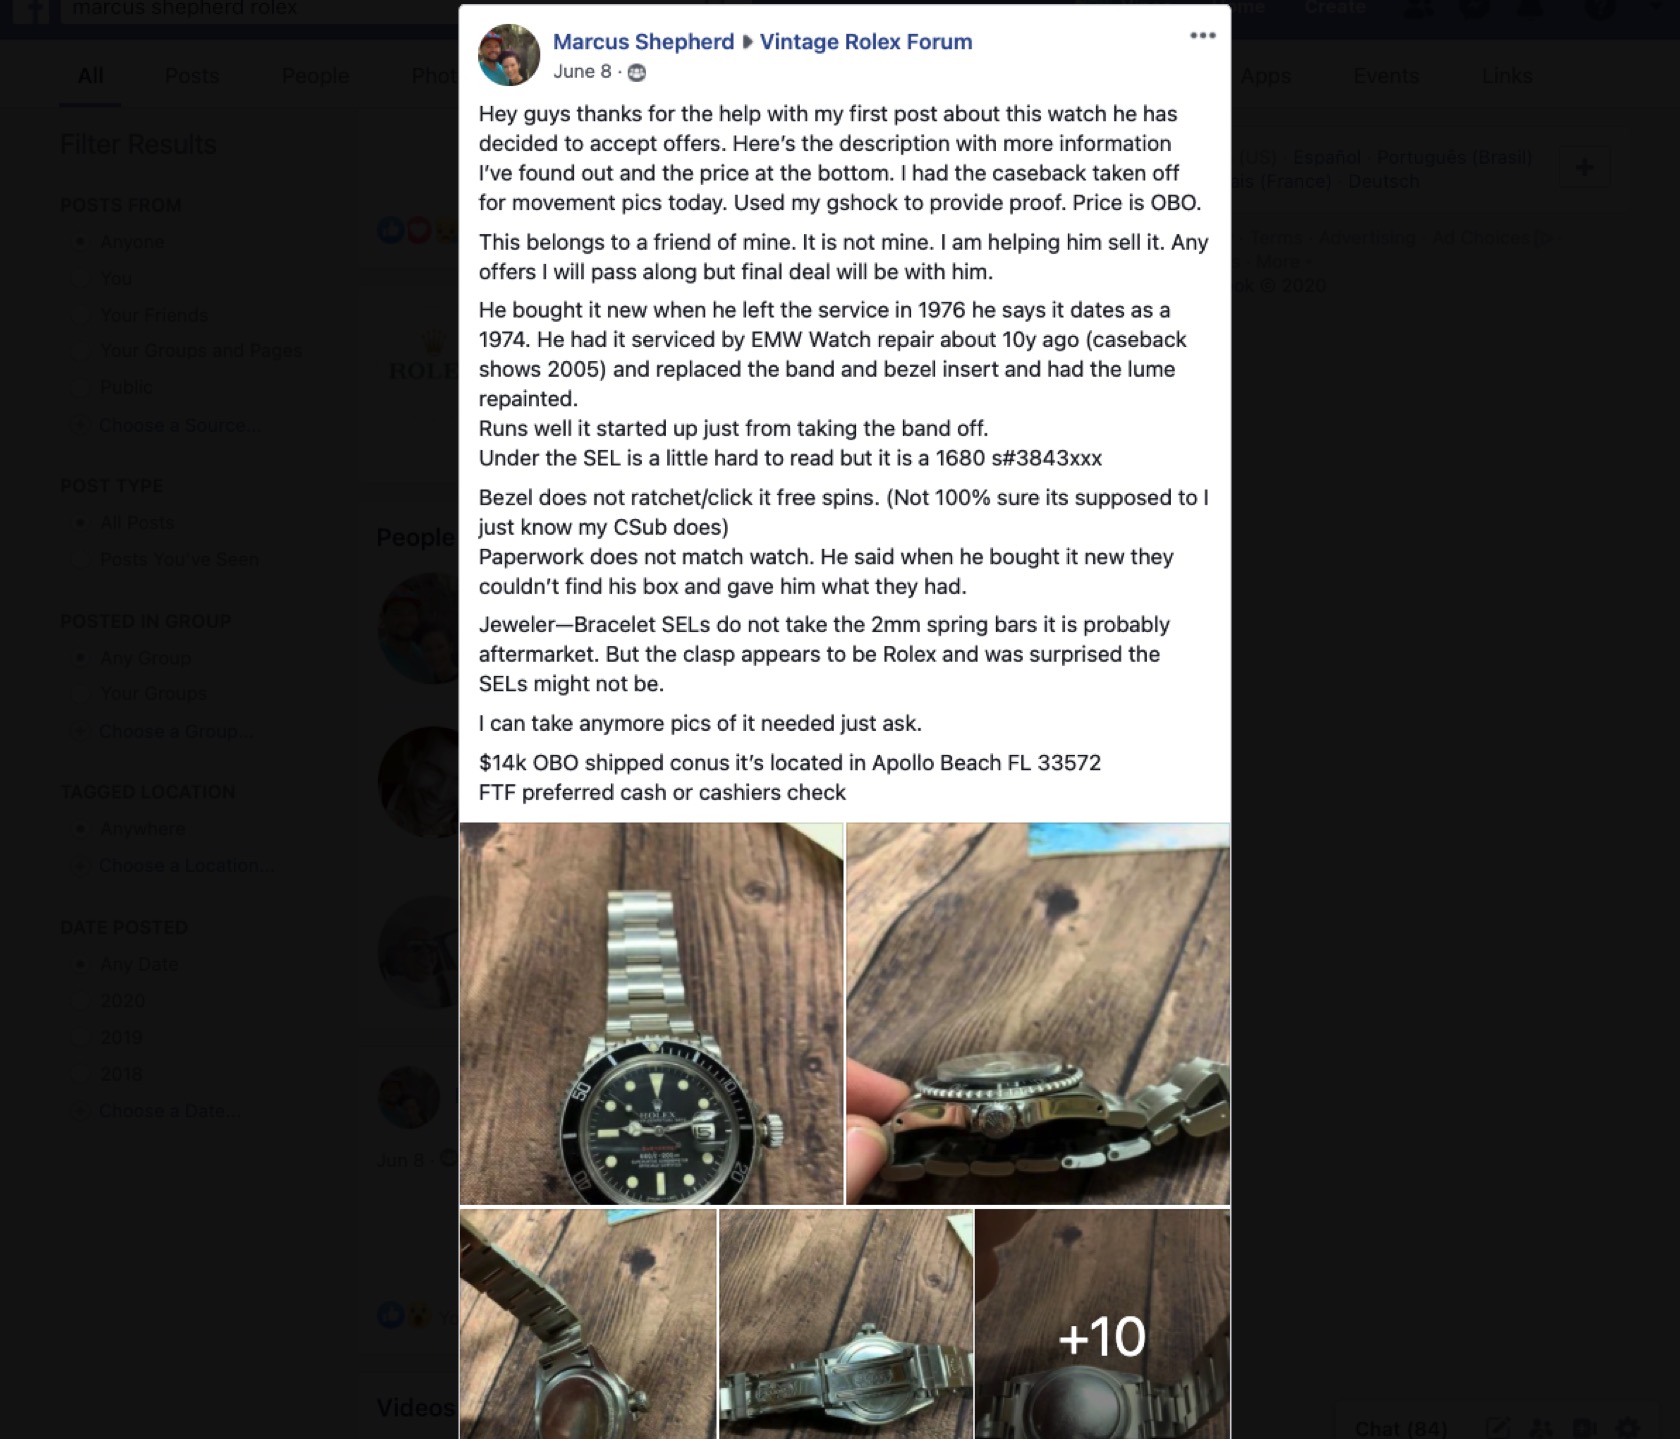The image size is (1680, 1439).
Task: Open the Vintage Rolex Forum group link
Action: (866, 42)
